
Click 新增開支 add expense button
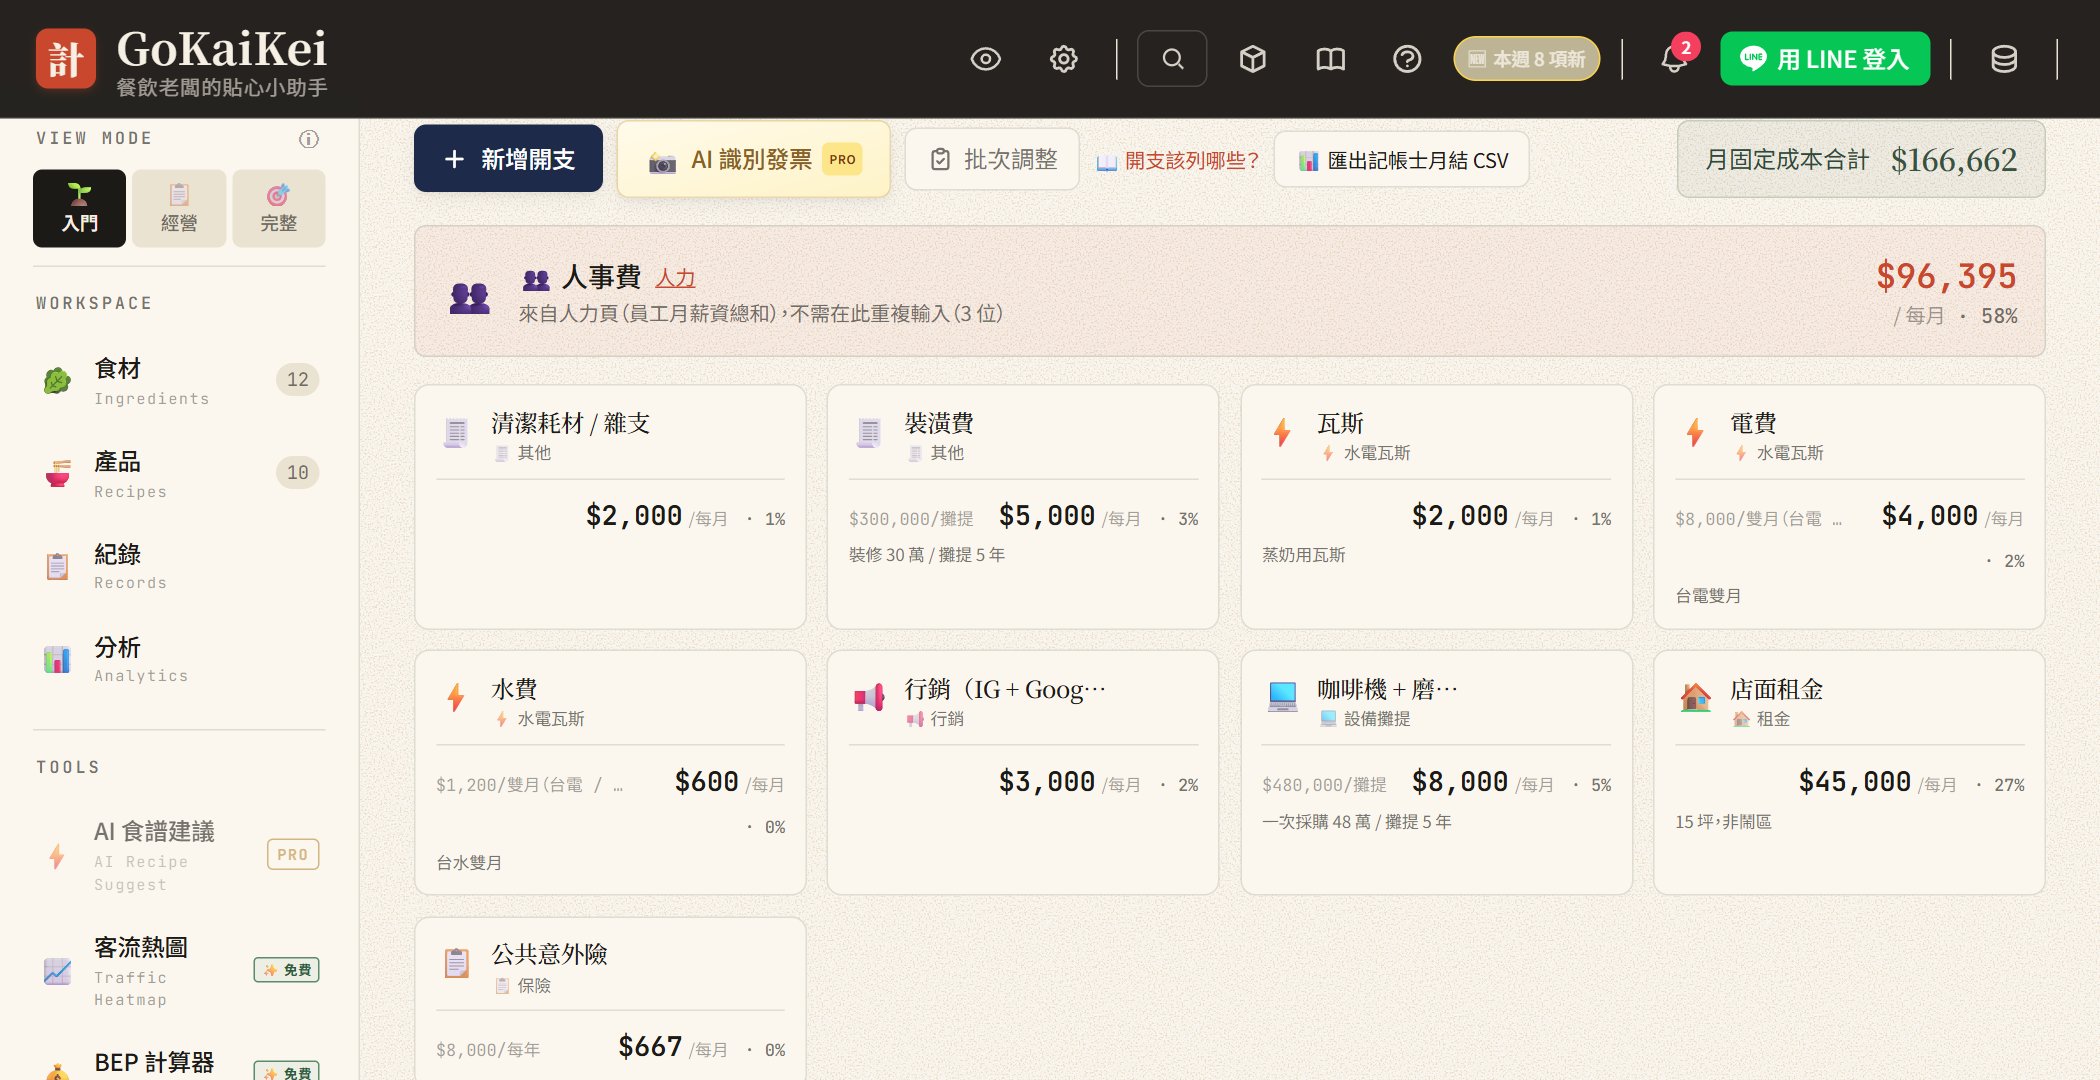point(508,159)
